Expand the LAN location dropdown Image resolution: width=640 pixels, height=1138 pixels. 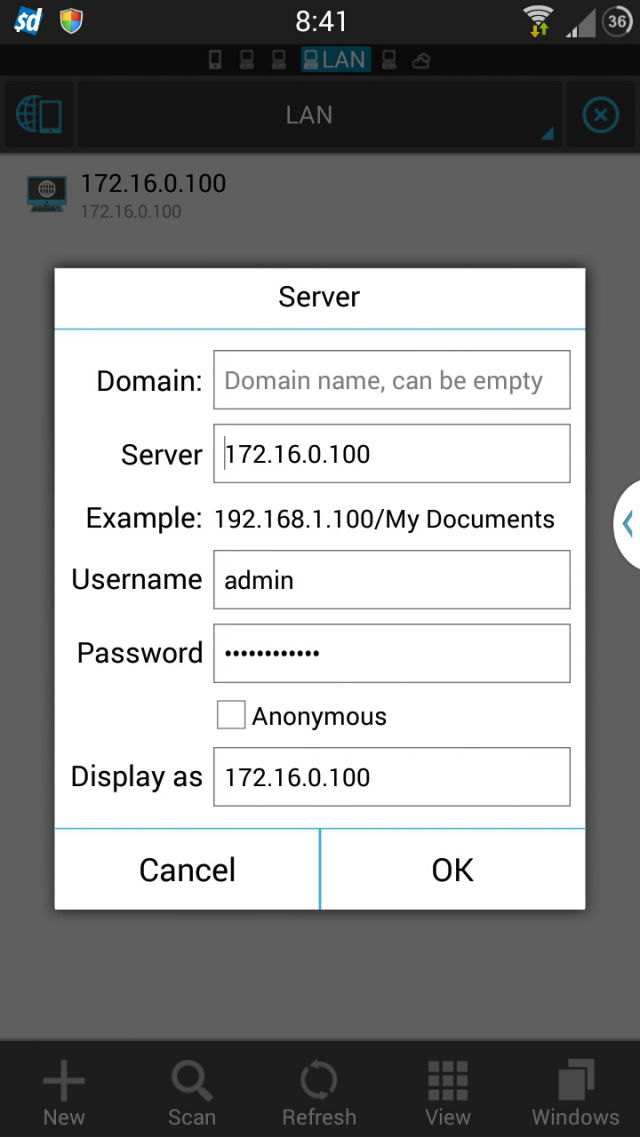click(x=319, y=115)
